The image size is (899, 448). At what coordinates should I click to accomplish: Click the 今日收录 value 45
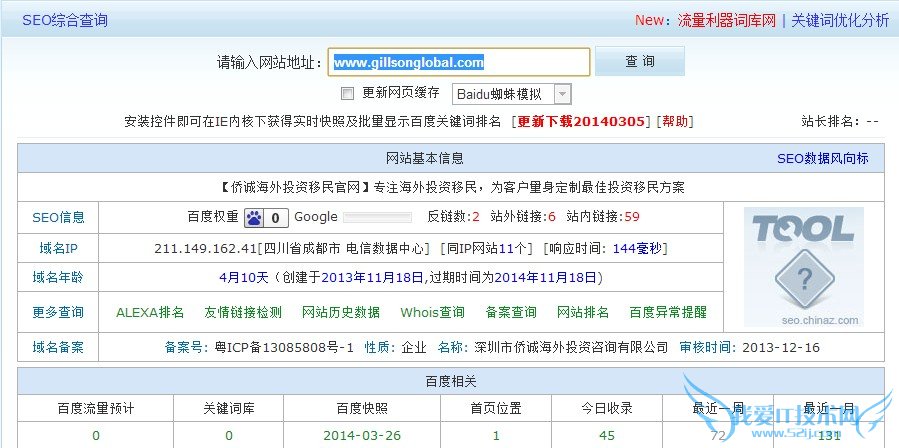click(x=607, y=435)
